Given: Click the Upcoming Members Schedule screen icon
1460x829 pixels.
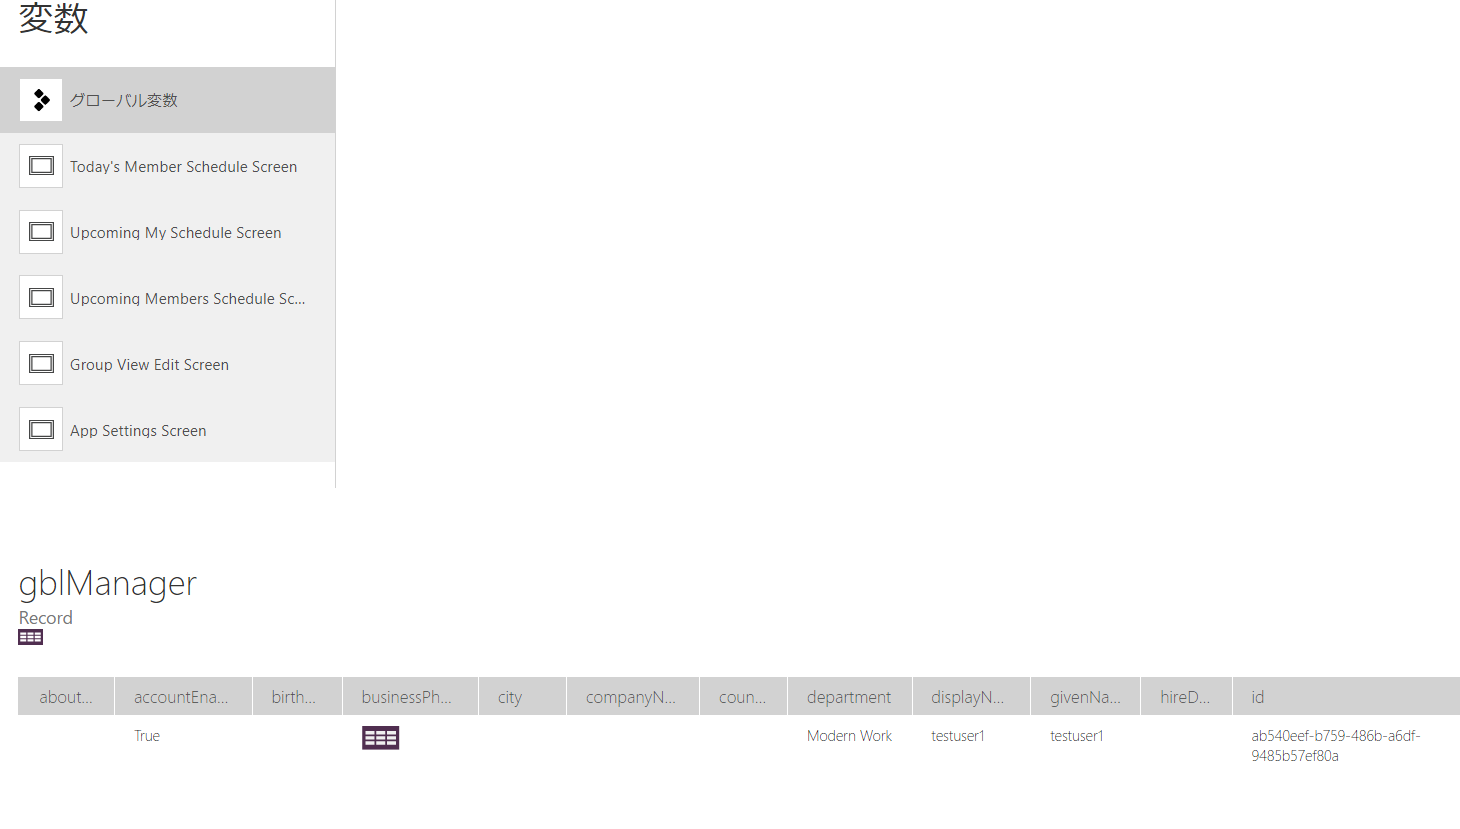Looking at the screenshot, I should (x=41, y=298).
